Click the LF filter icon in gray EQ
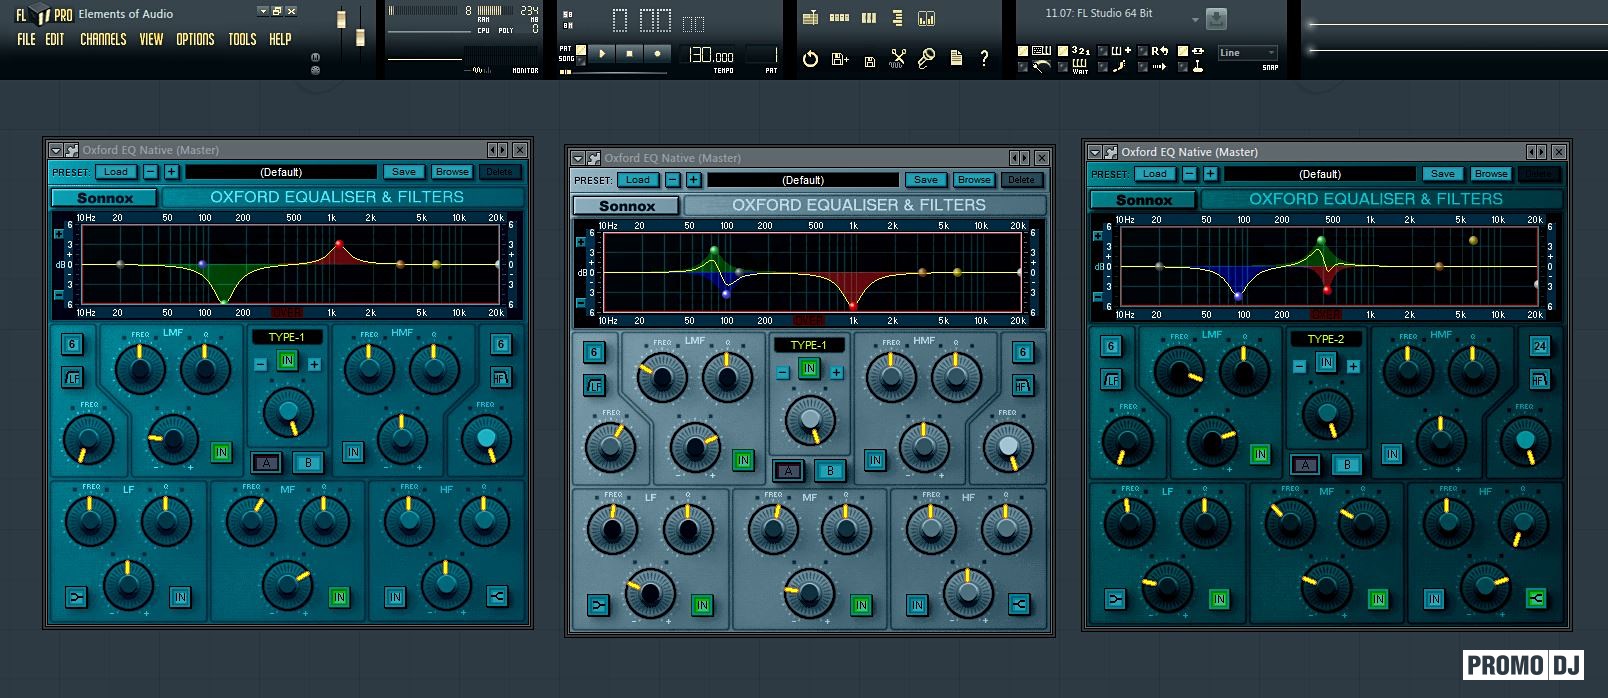This screenshot has width=1608, height=698. pos(594,385)
